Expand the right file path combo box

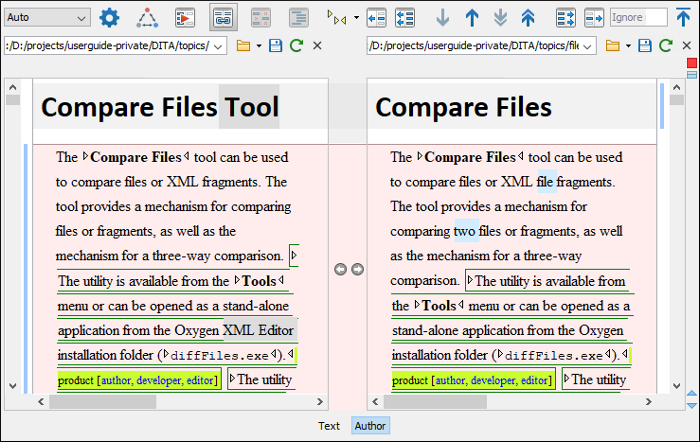pos(587,46)
